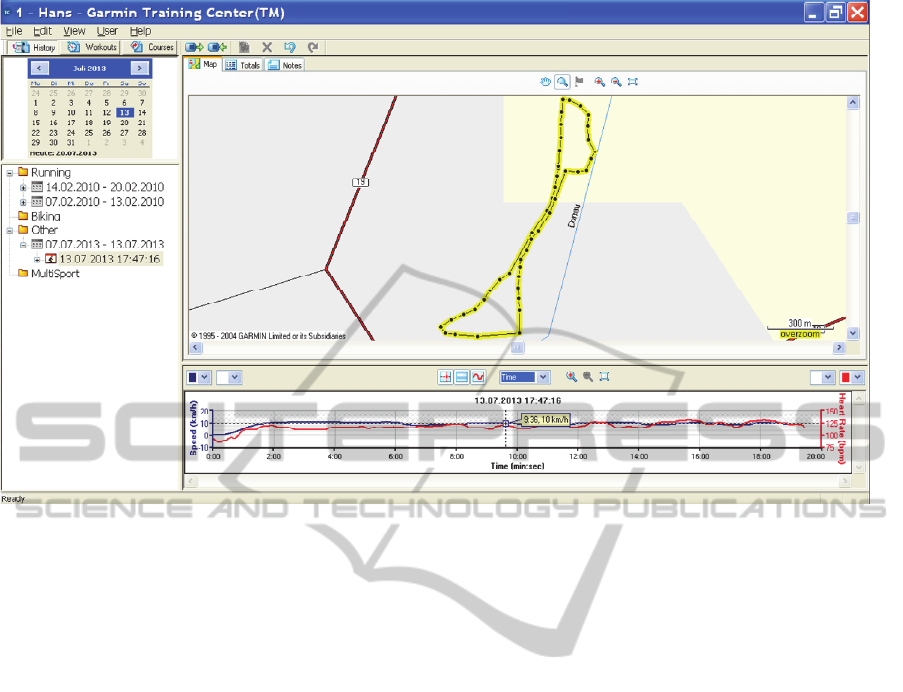Click the receive from device icon
Screen dimensions: 903x692
pos(217,47)
